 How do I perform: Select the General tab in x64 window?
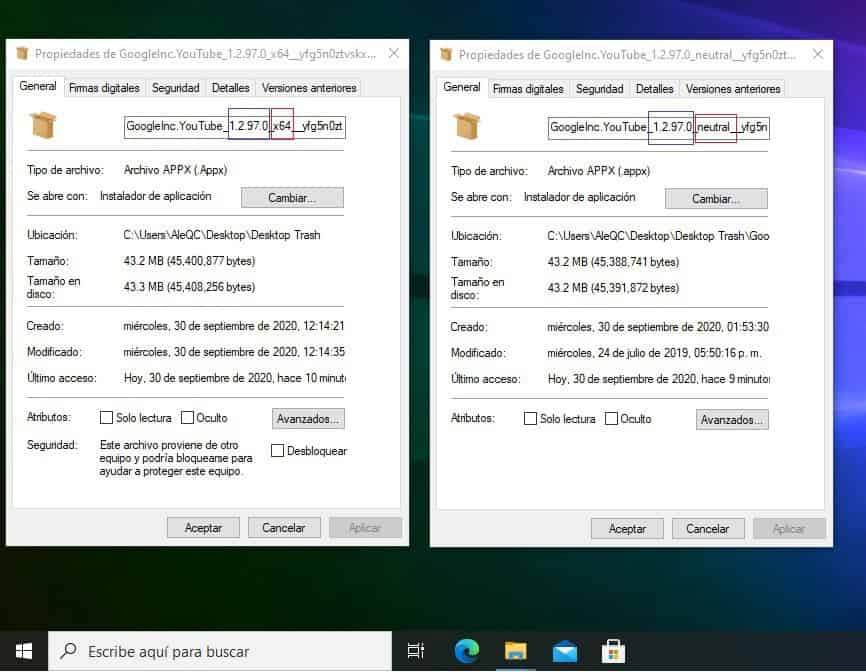pyautogui.click(x=38, y=86)
